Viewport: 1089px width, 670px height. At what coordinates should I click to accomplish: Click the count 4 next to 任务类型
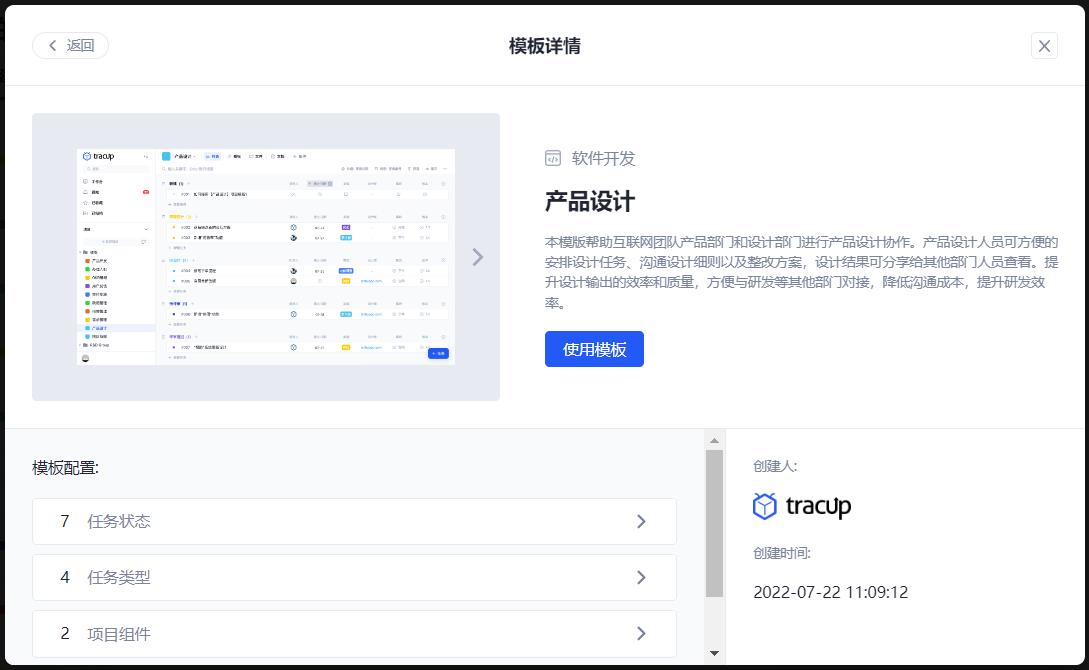pos(64,577)
